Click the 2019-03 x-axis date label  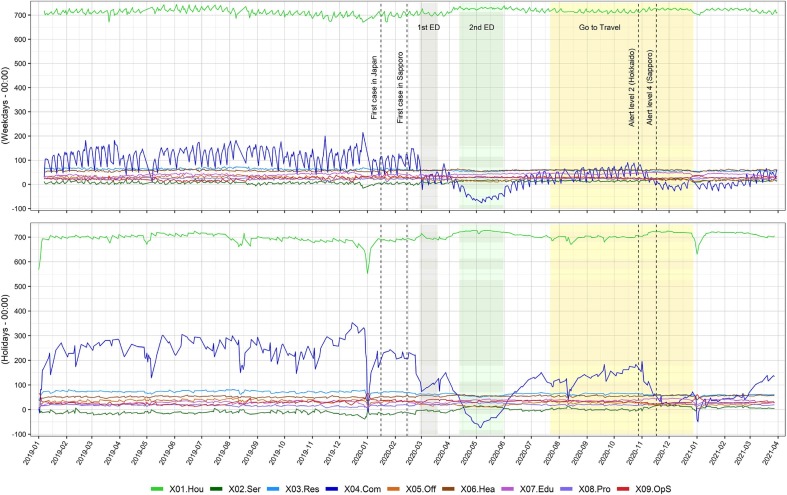[86, 455]
